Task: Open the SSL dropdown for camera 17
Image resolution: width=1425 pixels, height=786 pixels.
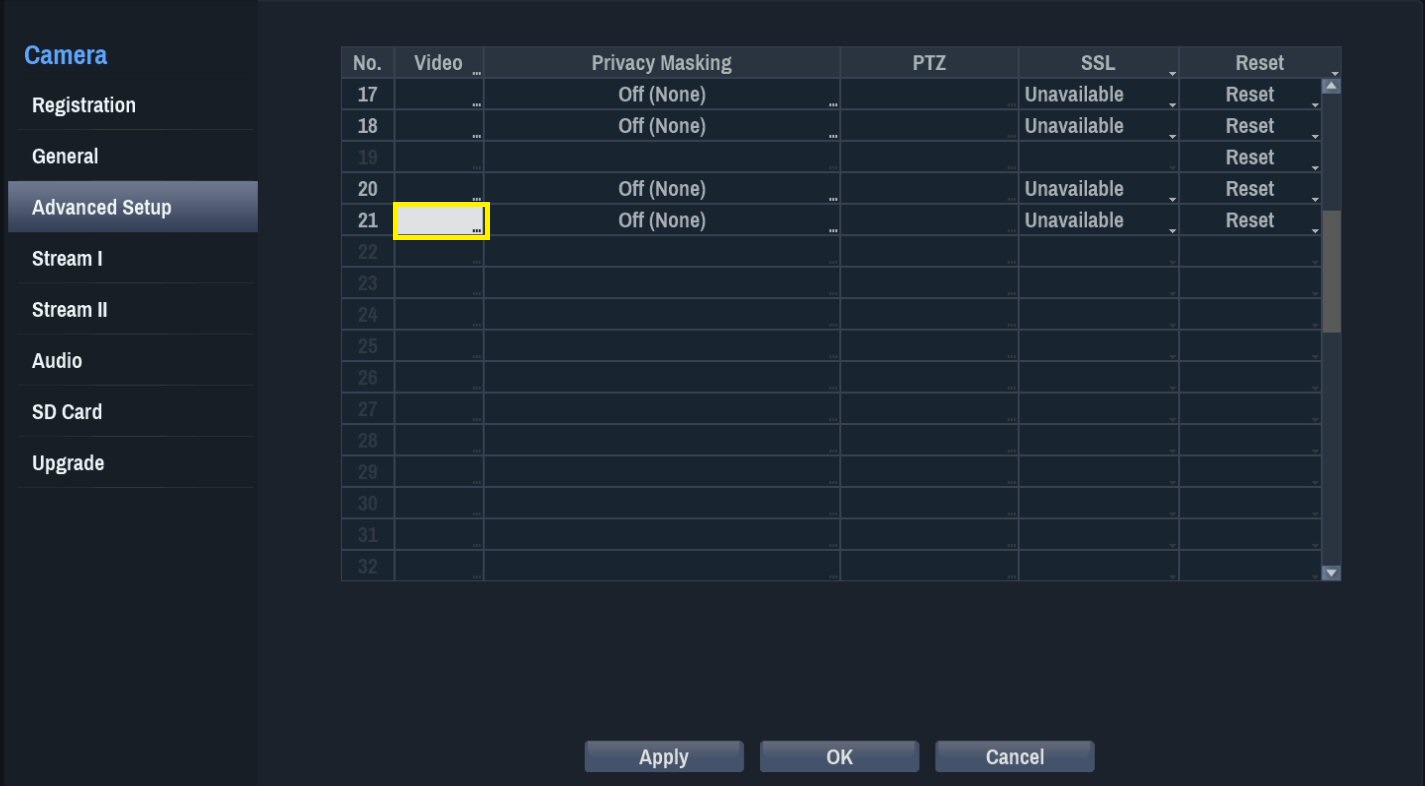Action: pos(1099,94)
